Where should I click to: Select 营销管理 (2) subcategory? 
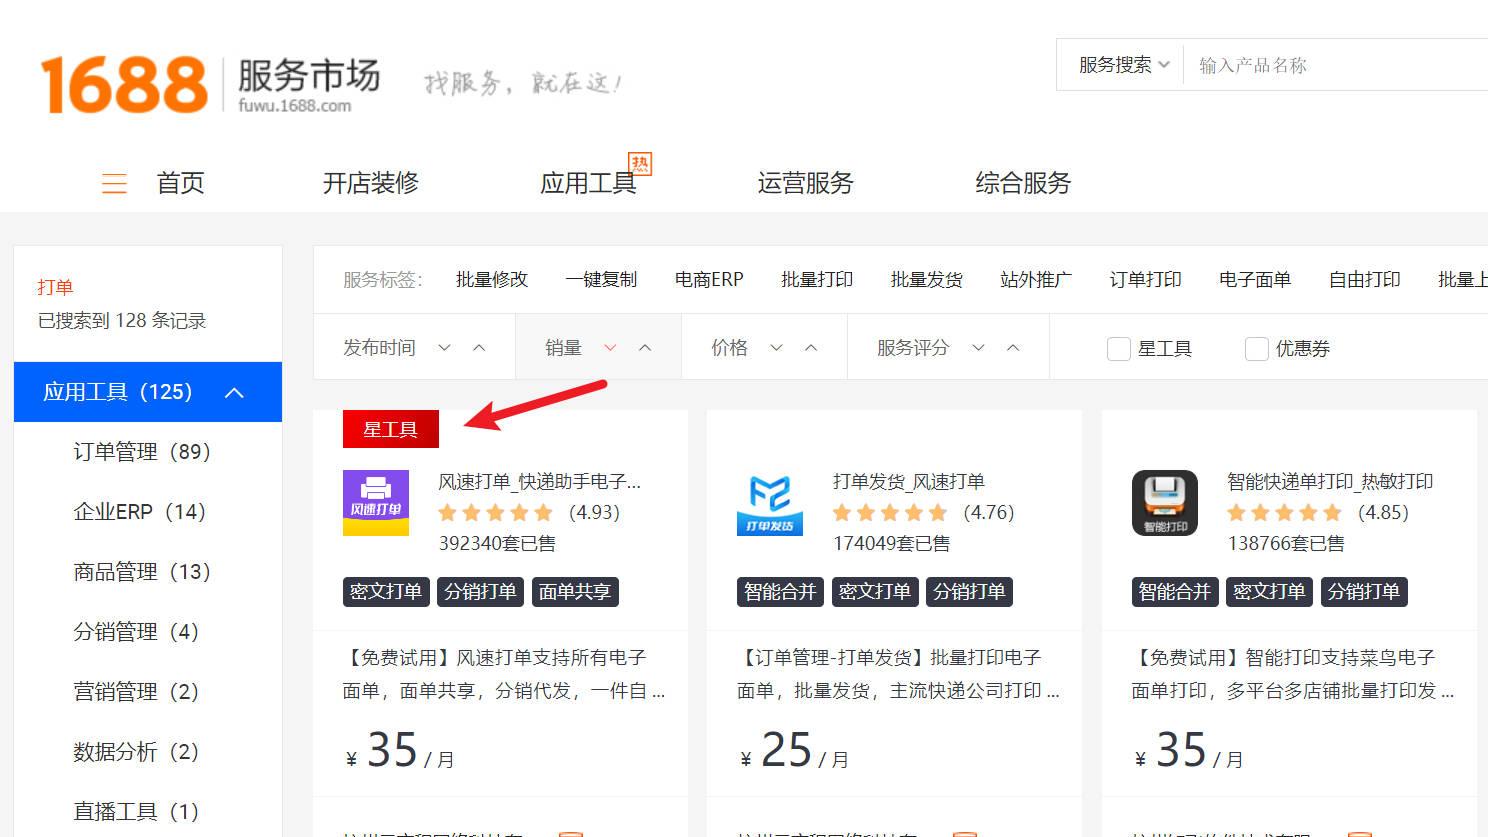[x=136, y=692]
